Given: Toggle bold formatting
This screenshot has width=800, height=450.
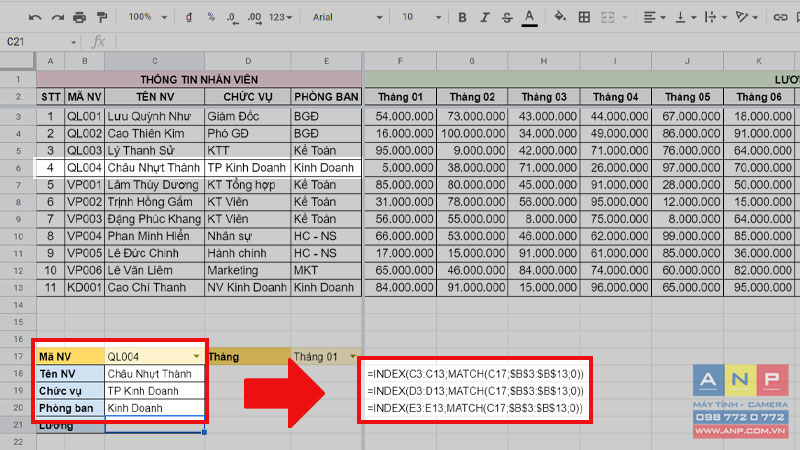Looking at the screenshot, I should (x=462, y=17).
